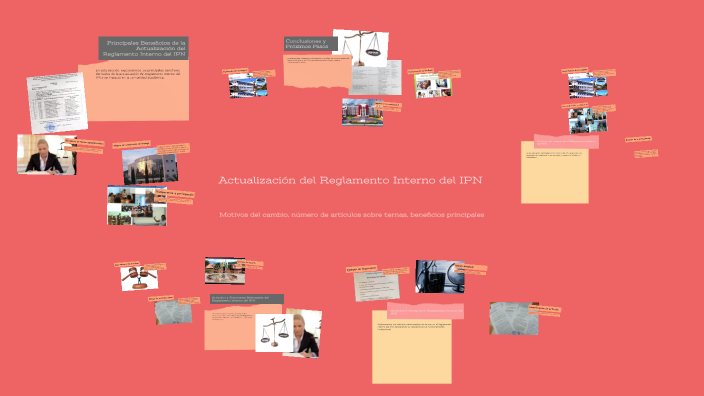Select the documents photo at the bottom right
The image size is (704, 396).
point(514,318)
